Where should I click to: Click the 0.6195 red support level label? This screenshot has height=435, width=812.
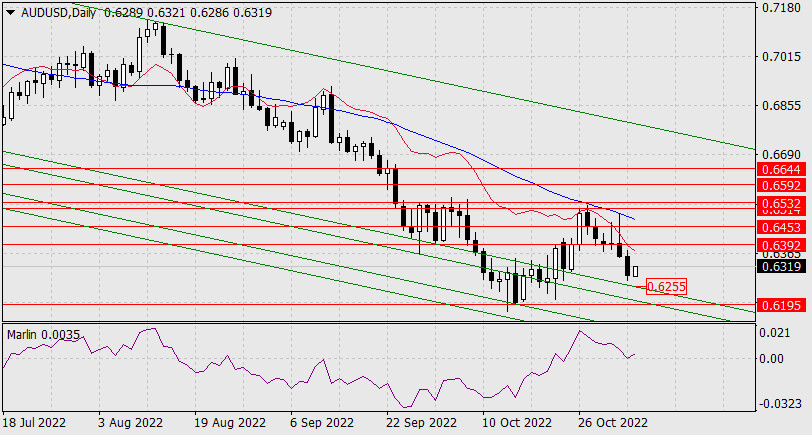(x=780, y=305)
